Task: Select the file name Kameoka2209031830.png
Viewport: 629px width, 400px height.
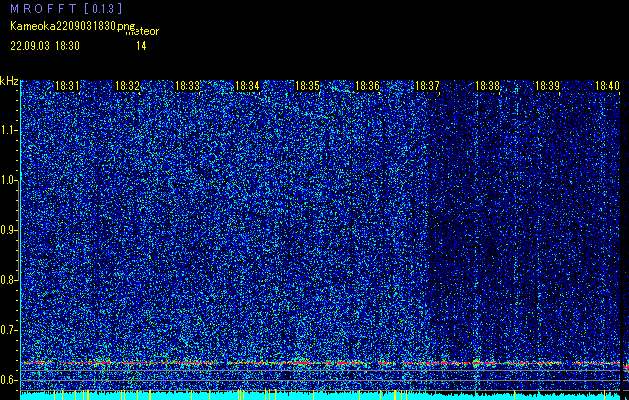Action: (x=74, y=26)
